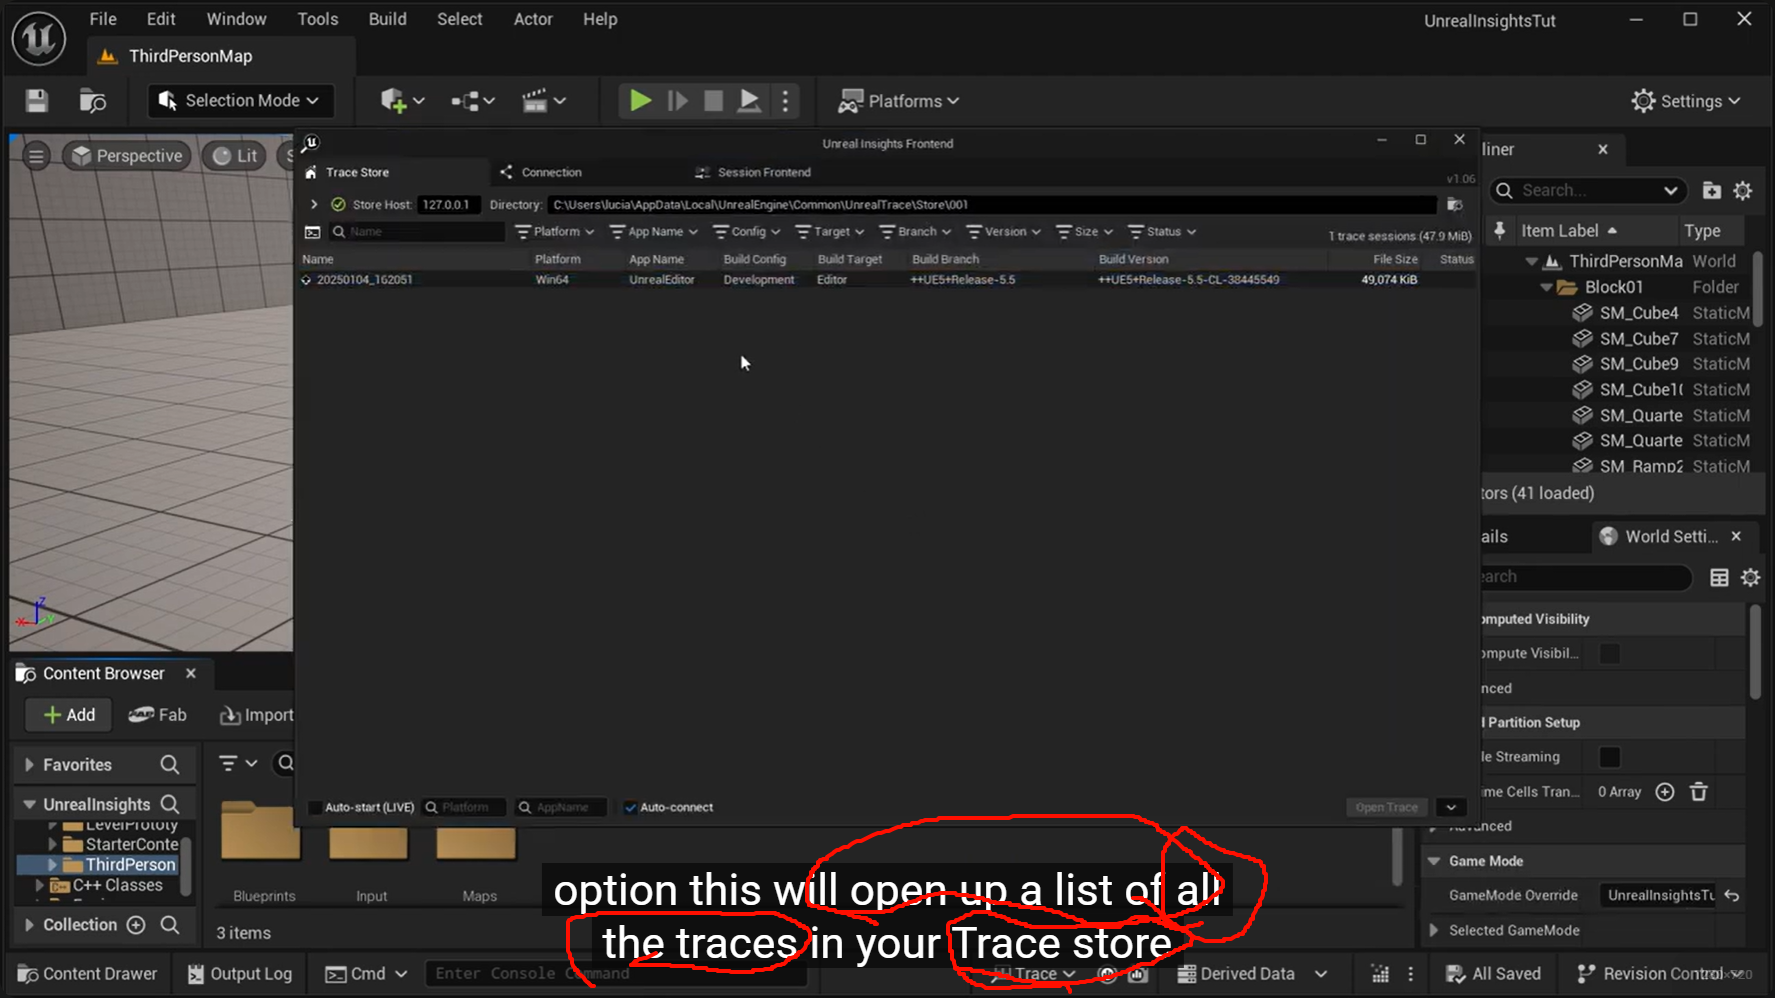Open the cinematics clapperboard menu
Screen dimensions: 1775x998
click(544, 101)
